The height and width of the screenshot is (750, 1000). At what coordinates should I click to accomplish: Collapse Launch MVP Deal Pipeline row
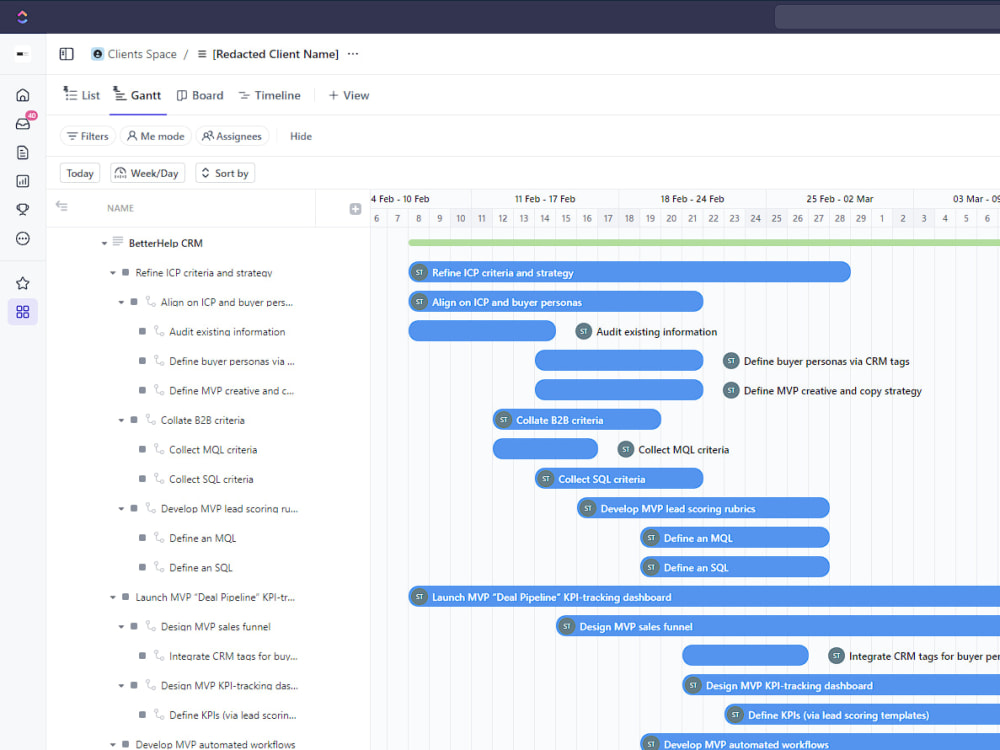pos(112,598)
